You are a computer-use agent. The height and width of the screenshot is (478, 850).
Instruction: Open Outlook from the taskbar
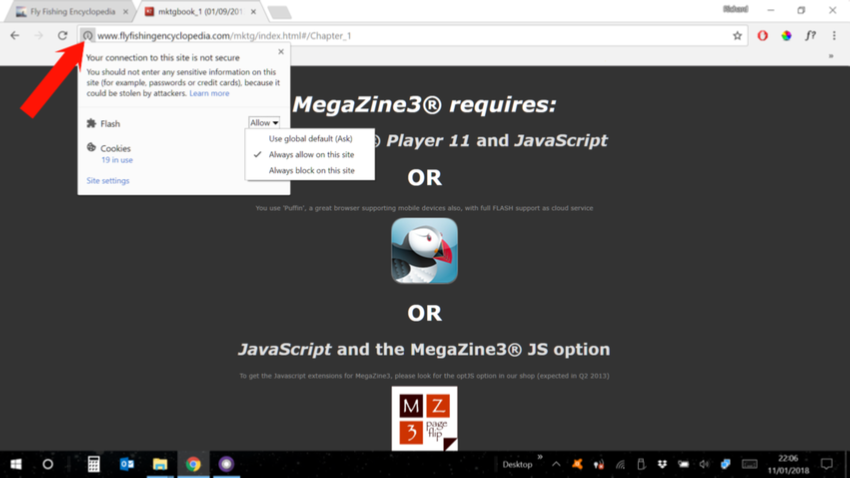127,464
